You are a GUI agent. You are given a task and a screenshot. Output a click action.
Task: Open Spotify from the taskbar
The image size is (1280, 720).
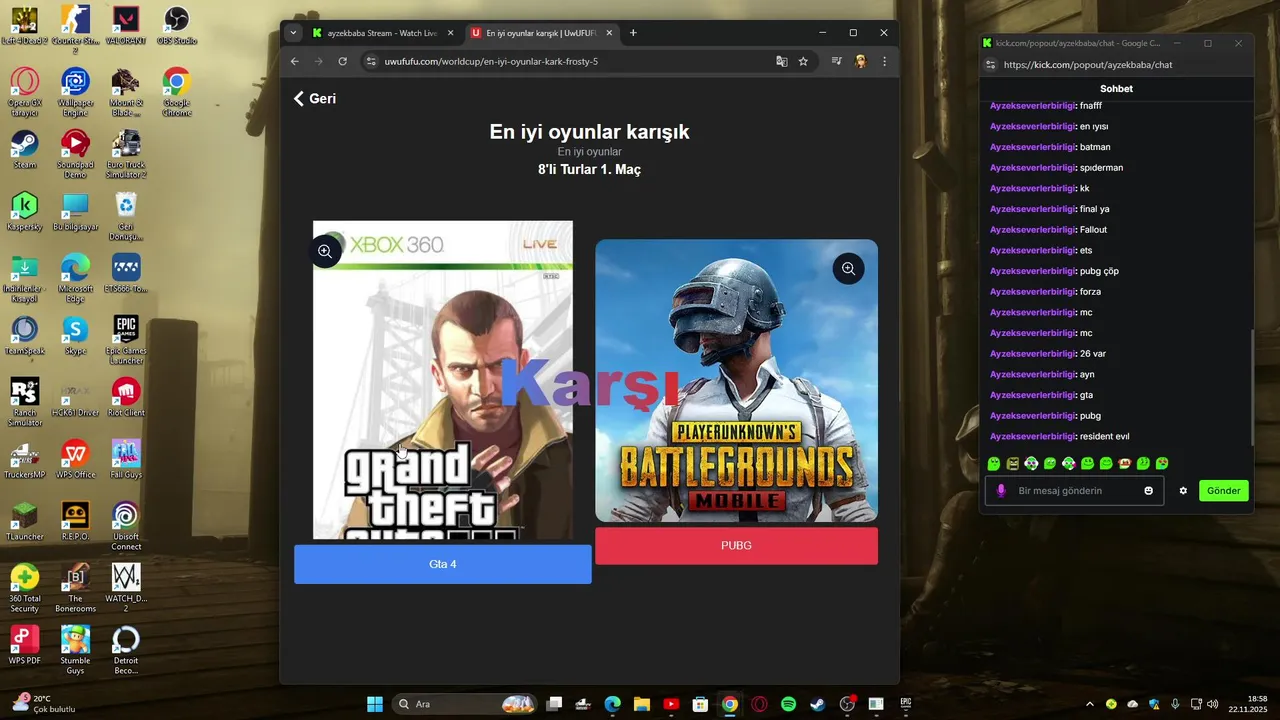(788, 704)
